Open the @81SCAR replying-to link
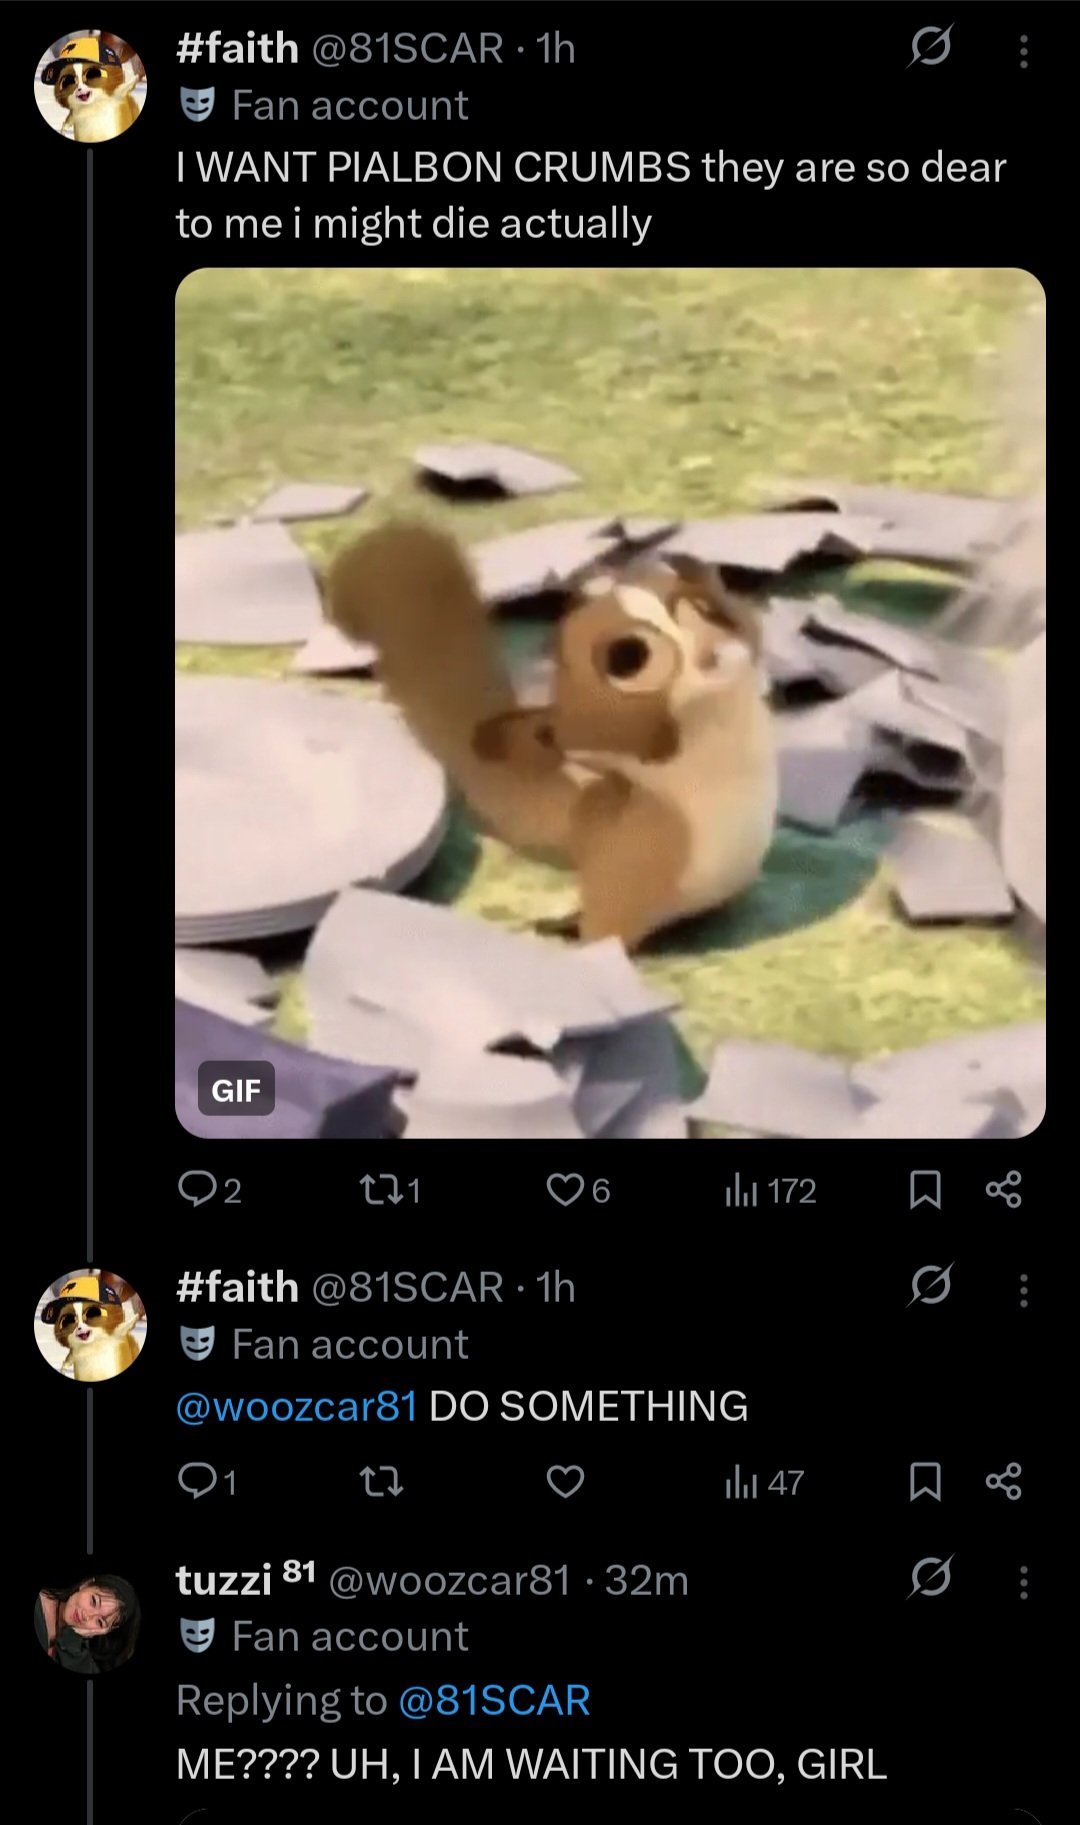Image resolution: width=1080 pixels, height=1825 pixels. pyautogui.click(x=494, y=1700)
